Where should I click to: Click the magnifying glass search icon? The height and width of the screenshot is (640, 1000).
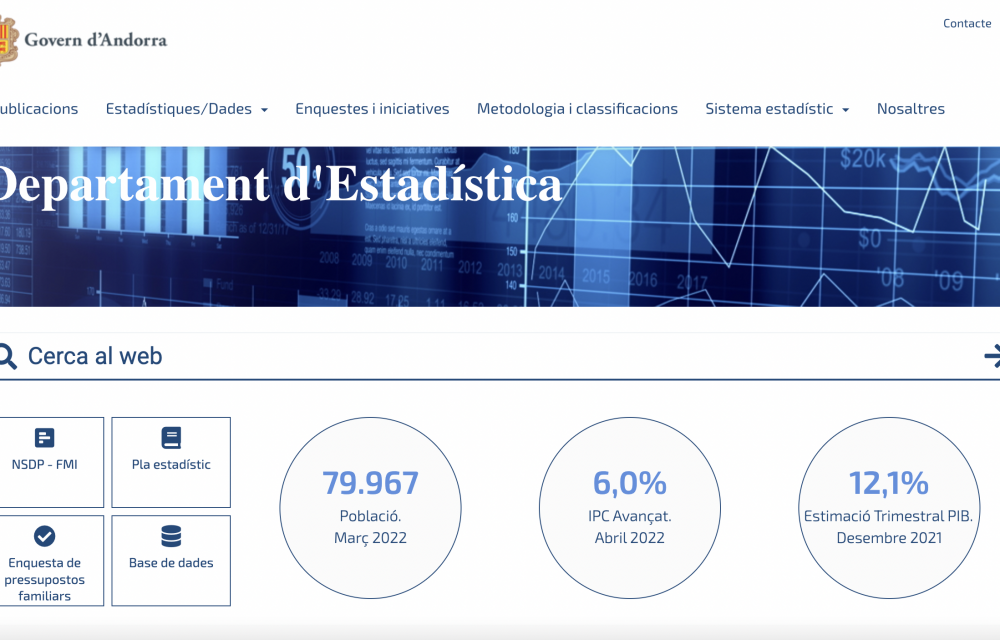[6, 356]
